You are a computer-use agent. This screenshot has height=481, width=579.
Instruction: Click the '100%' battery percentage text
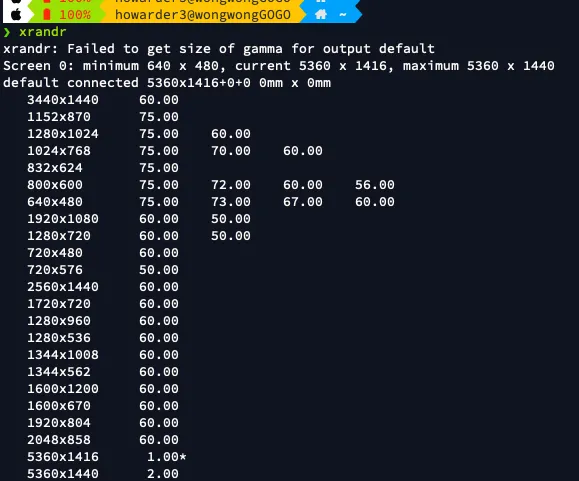(x=75, y=15)
